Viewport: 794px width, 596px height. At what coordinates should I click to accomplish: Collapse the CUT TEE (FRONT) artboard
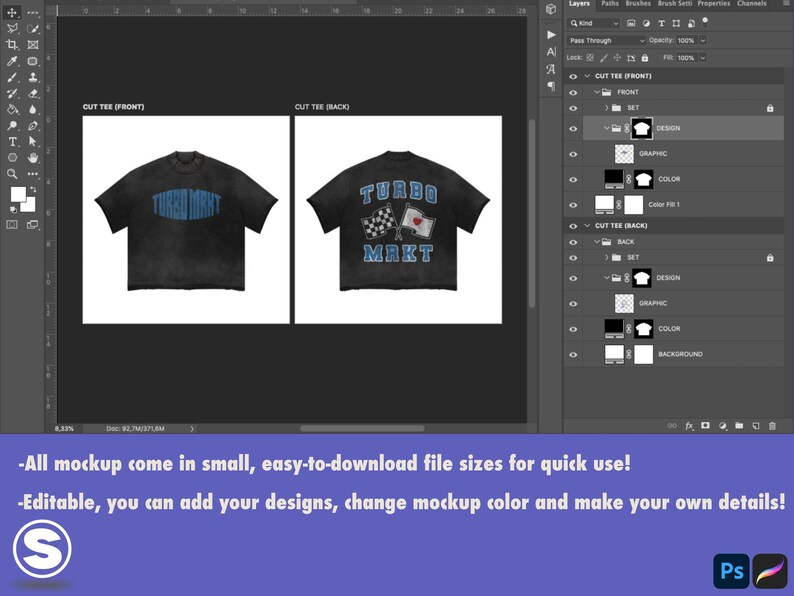pos(587,76)
